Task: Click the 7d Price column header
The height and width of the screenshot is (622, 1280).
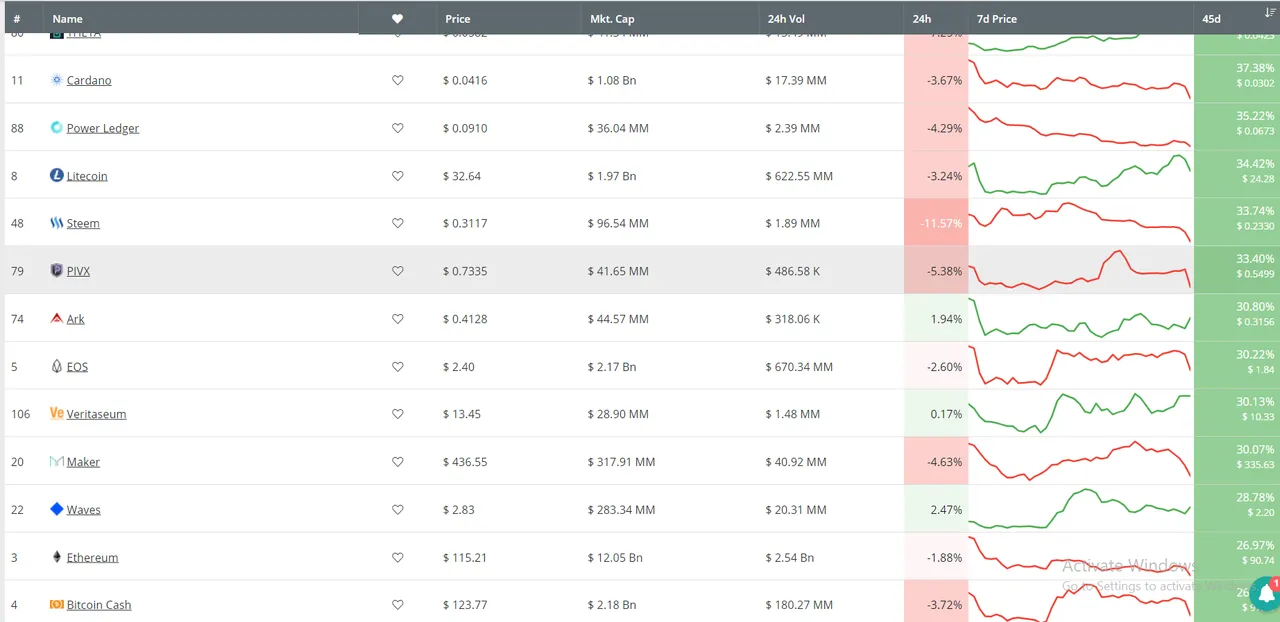Action: pos(998,19)
